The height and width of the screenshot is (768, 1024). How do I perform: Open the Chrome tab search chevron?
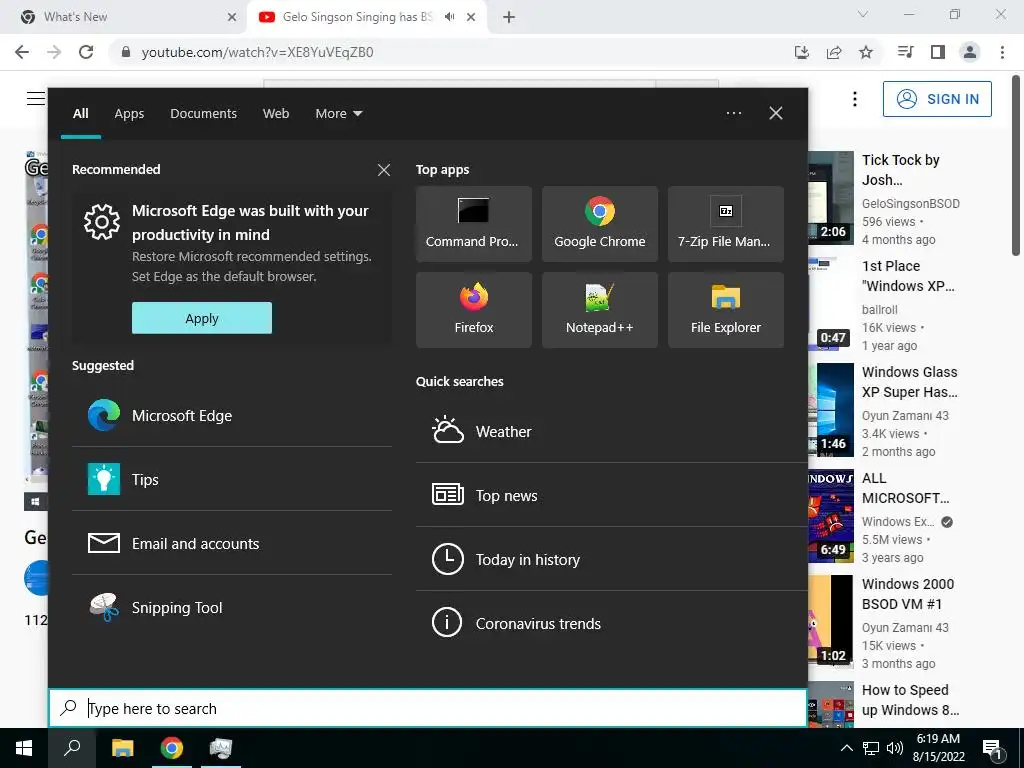863,14
